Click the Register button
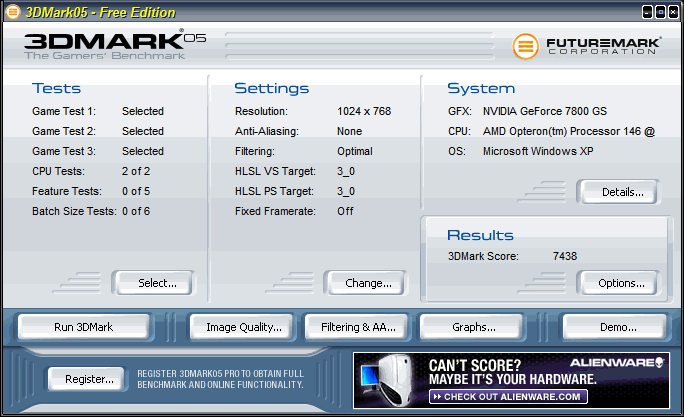 coord(86,379)
